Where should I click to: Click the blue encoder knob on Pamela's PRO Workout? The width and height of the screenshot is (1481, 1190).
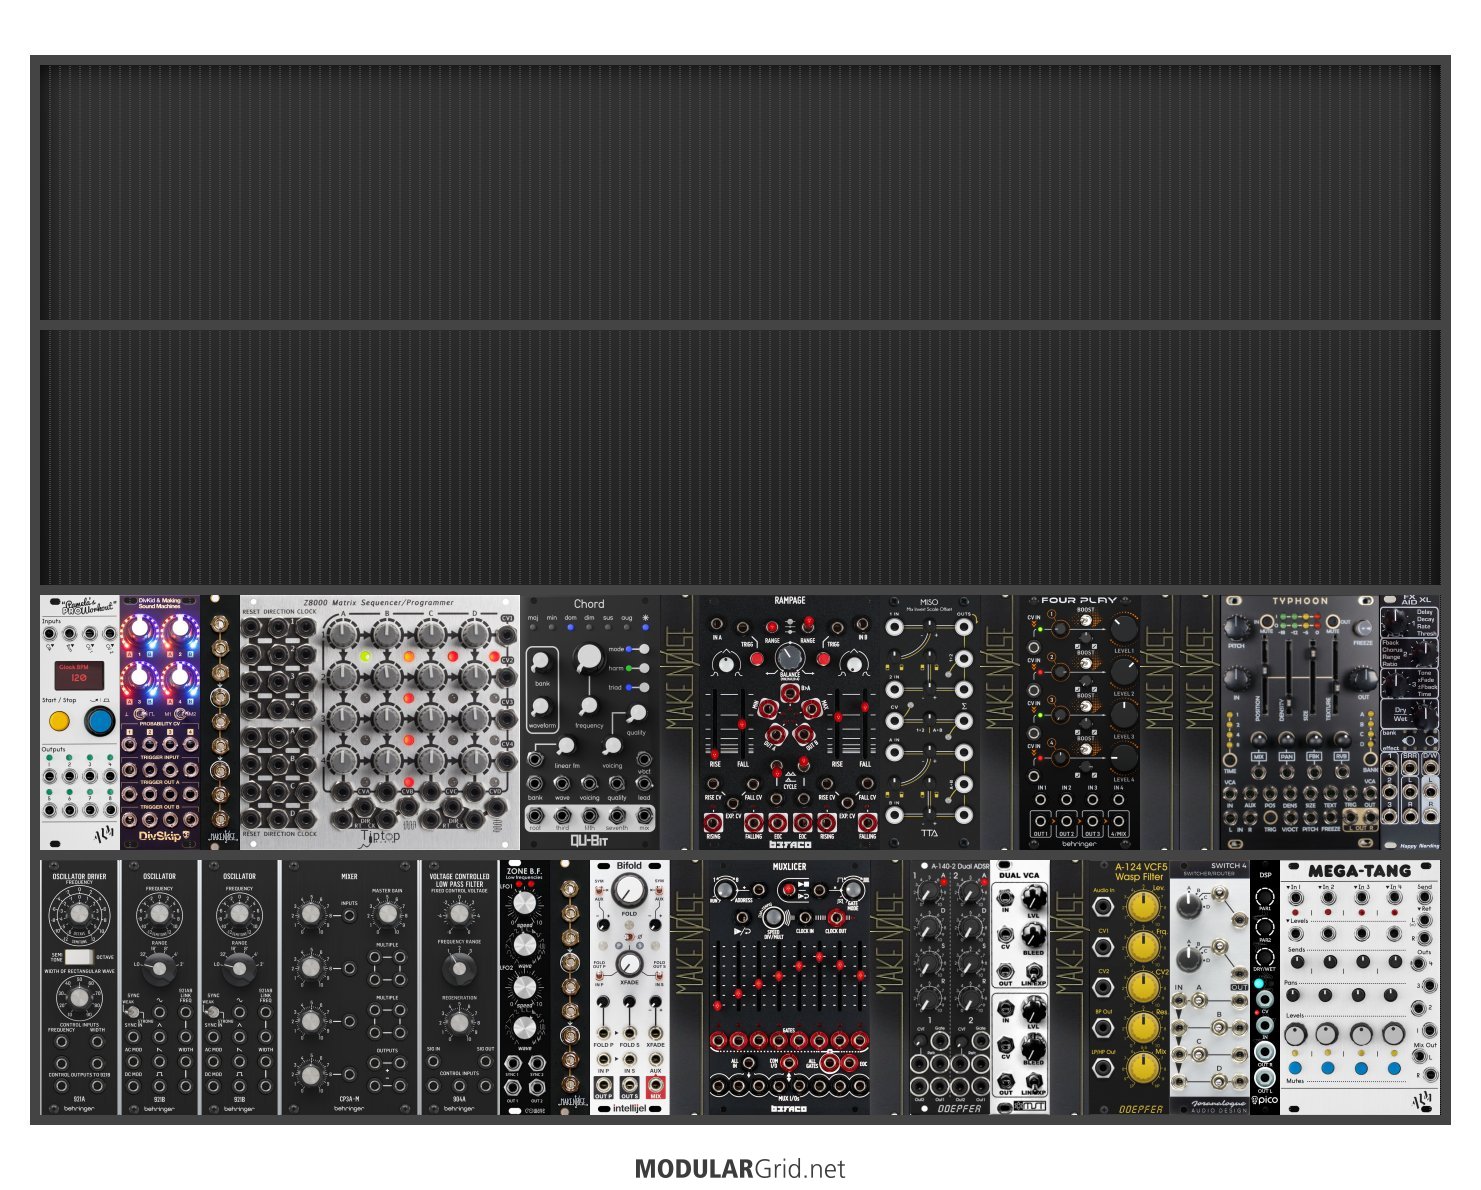(98, 720)
